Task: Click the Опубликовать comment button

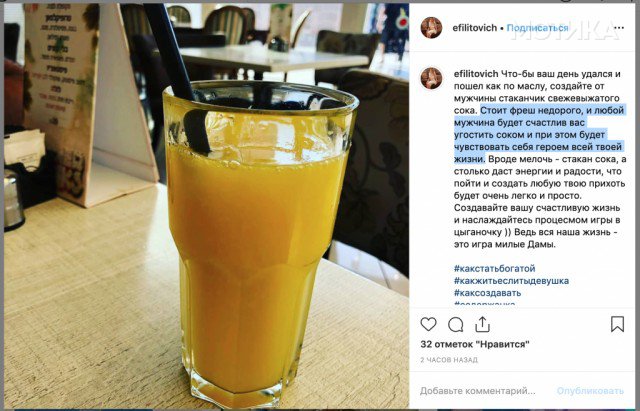Action: [x=590, y=391]
